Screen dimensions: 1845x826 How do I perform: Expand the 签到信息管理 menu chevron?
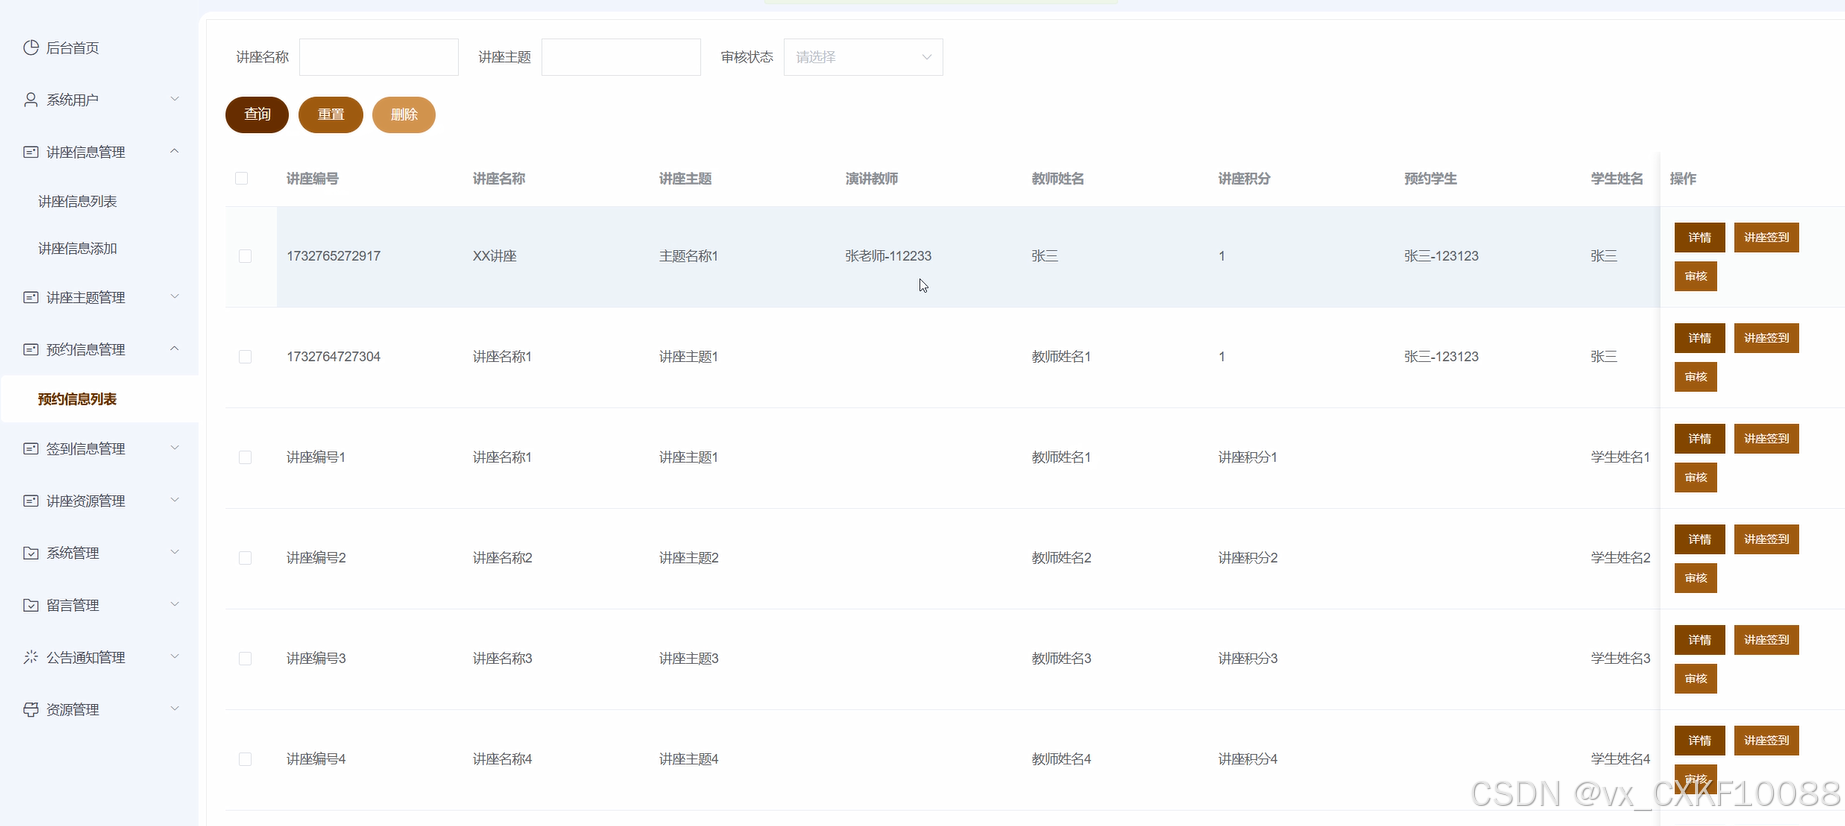pos(175,448)
